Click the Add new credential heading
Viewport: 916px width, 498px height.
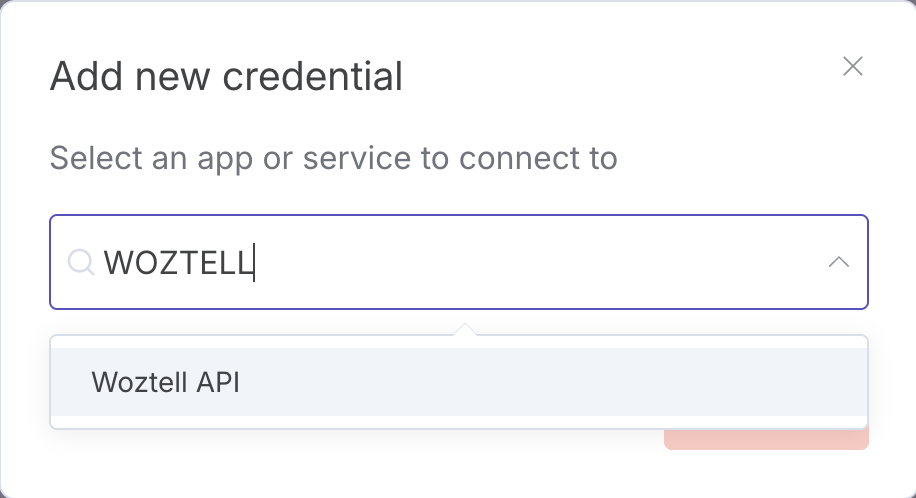tap(226, 76)
